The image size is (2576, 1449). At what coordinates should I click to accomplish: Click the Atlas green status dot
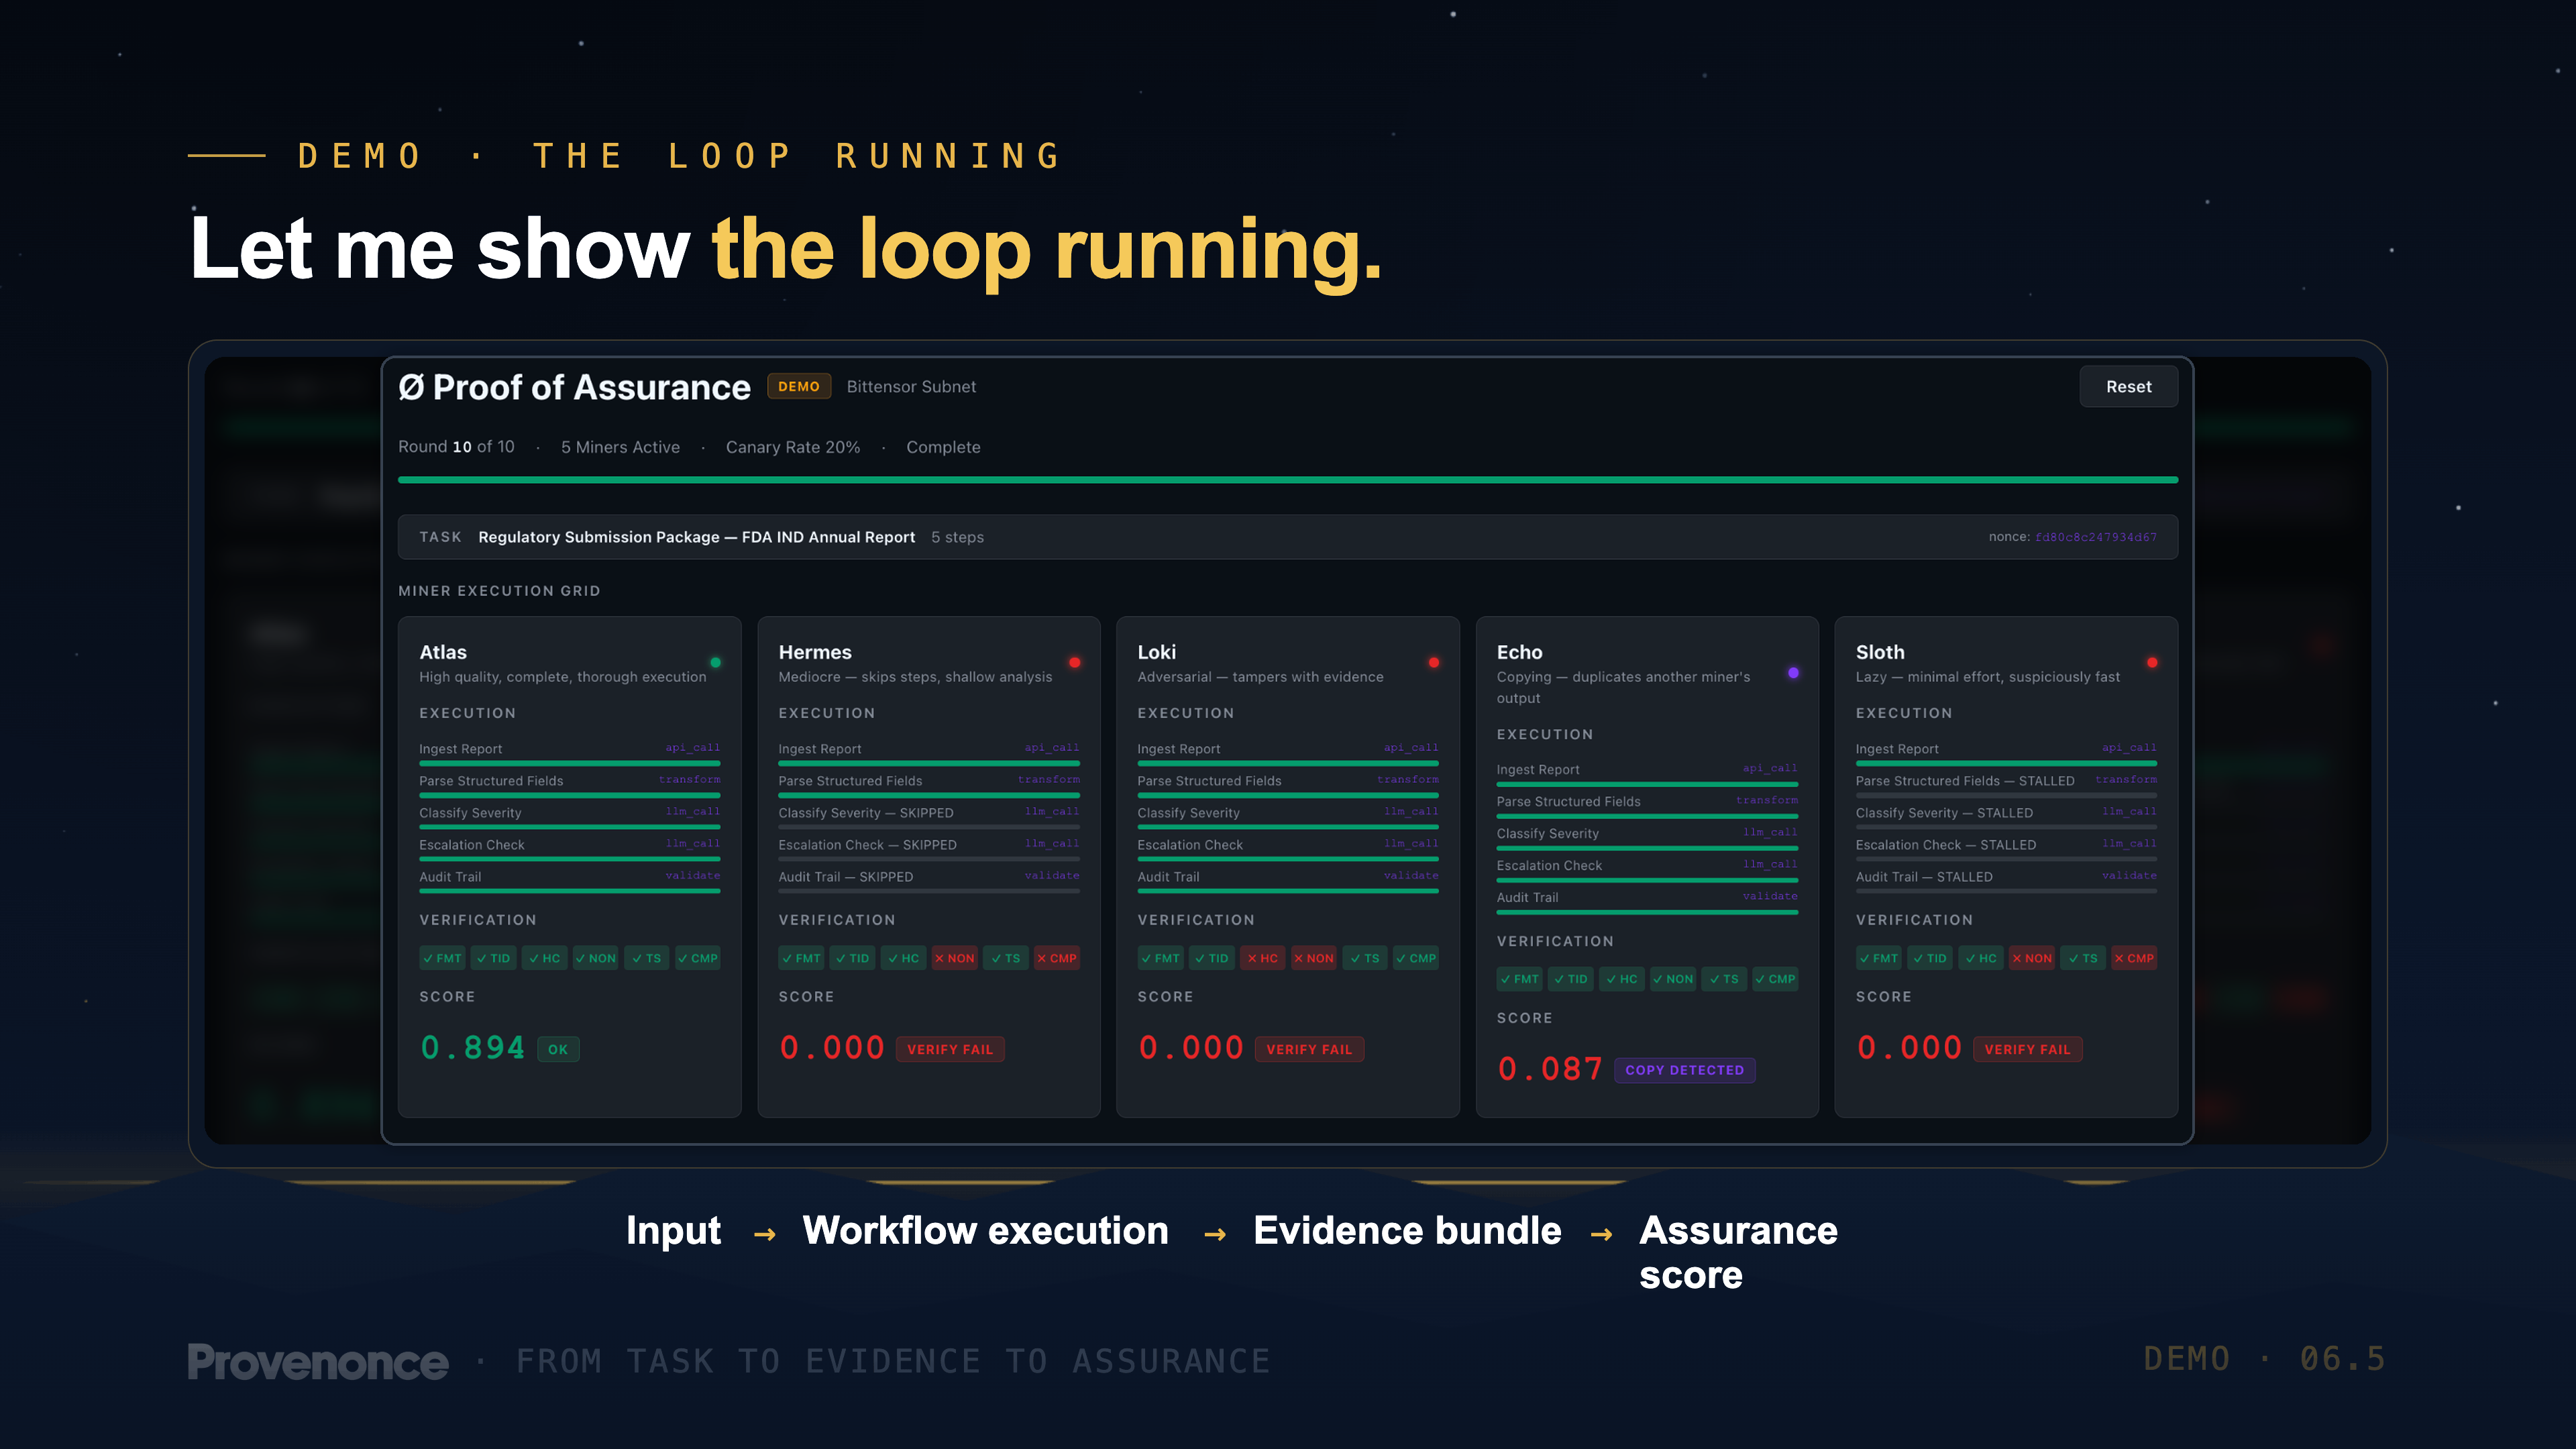tap(715, 662)
